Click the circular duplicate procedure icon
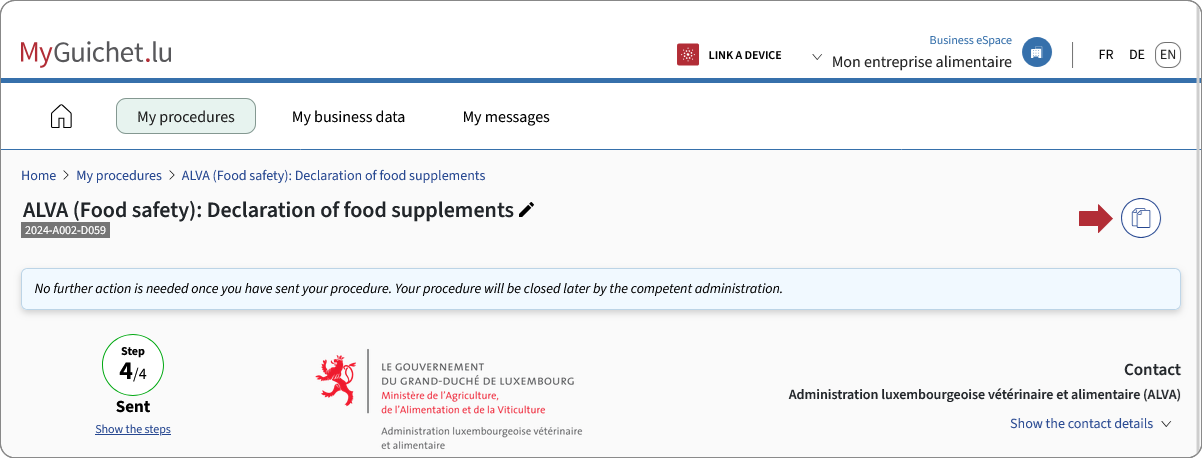 (1141, 218)
